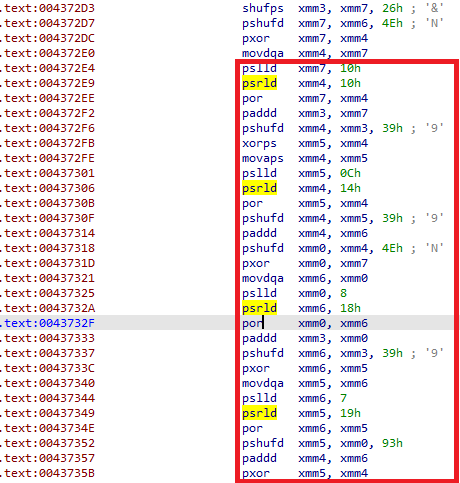This screenshot has height=483, width=460.
Task: Select psrld on the xmm4, 10h line
Action: pos(259,83)
